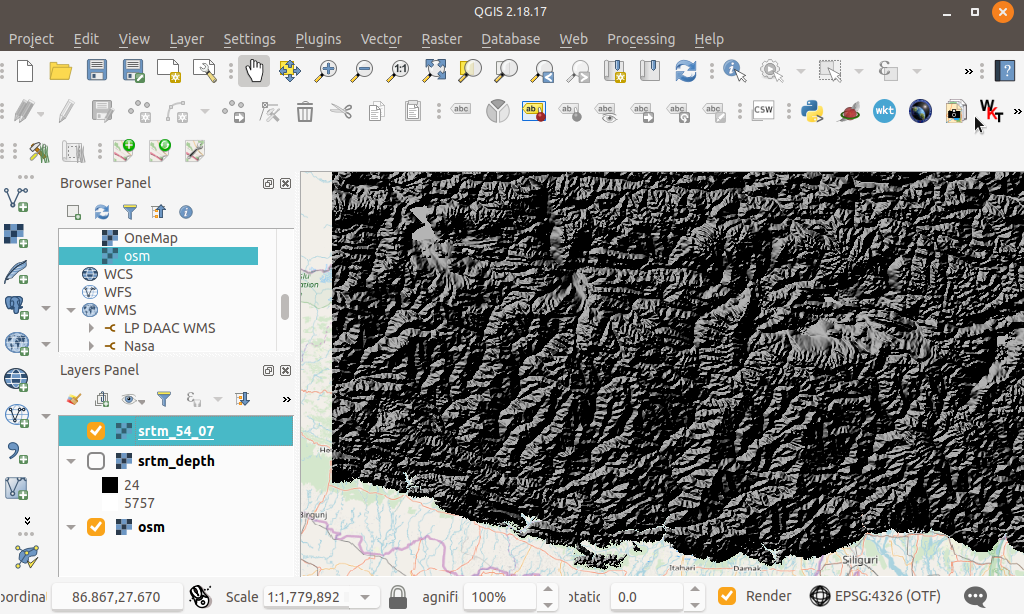Open the manage layer visibility eye dropdown
This screenshot has width=1024, height=614.
tap(133, 399)
